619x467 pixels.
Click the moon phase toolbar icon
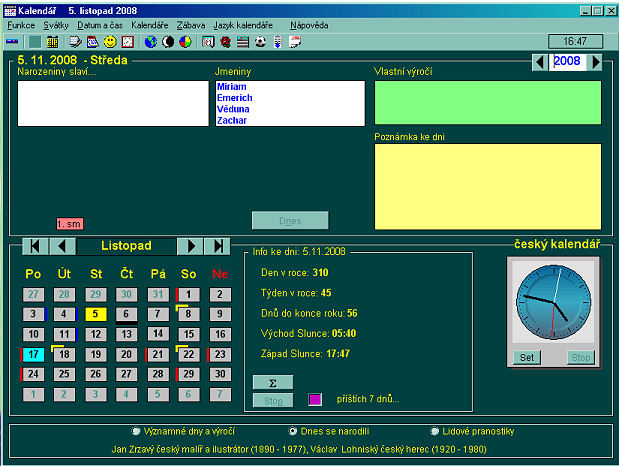click(168, 41)
